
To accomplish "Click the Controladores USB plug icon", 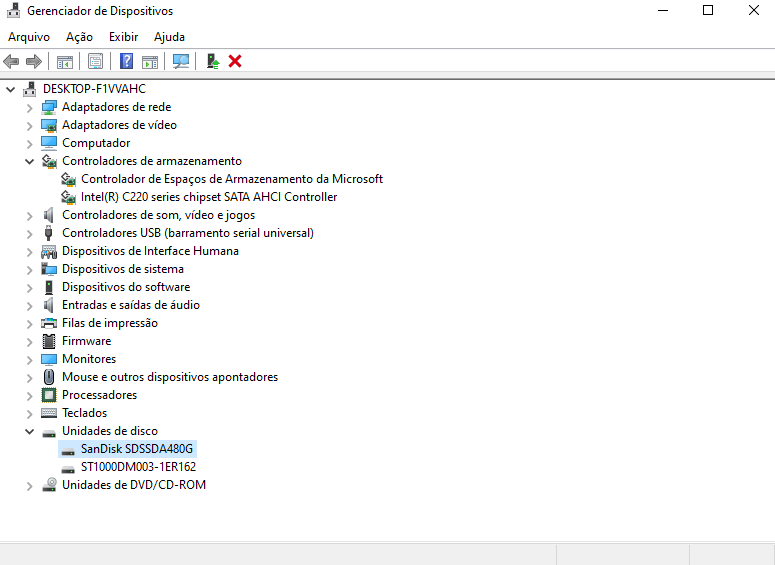I will [48, 233].
